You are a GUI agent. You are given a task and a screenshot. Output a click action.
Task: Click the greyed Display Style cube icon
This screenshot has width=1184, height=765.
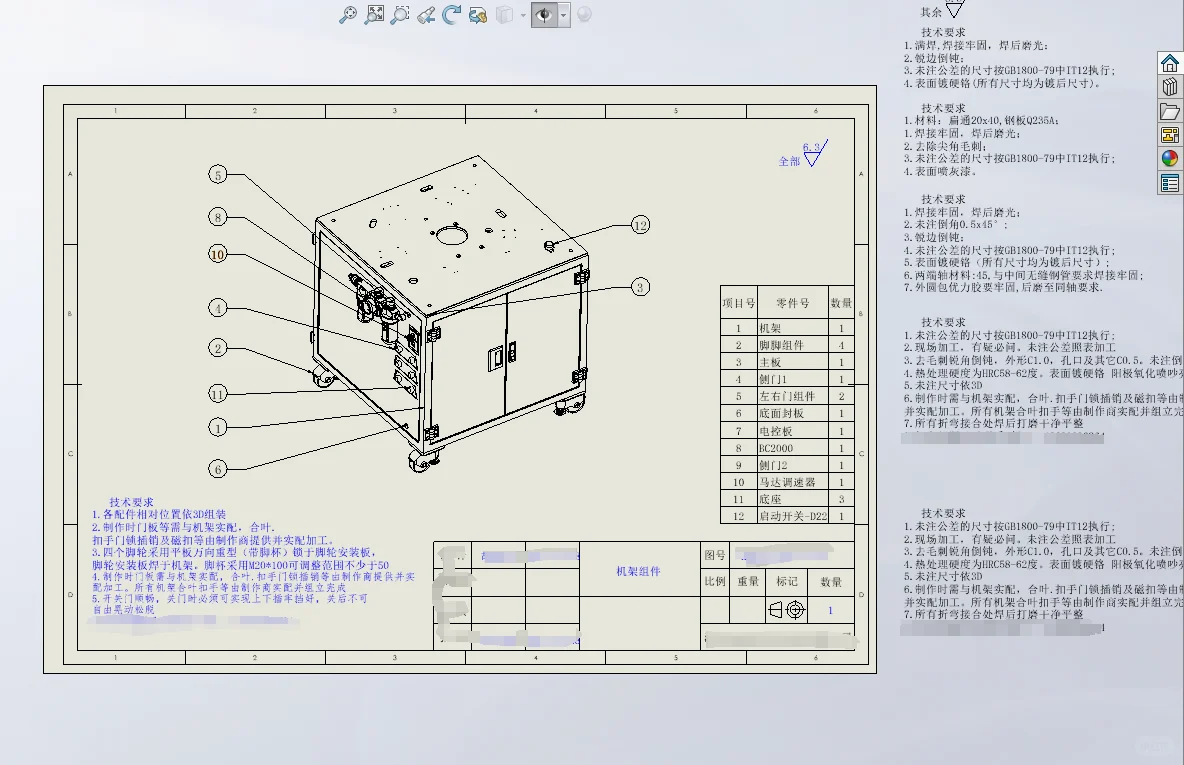(504, 15)
